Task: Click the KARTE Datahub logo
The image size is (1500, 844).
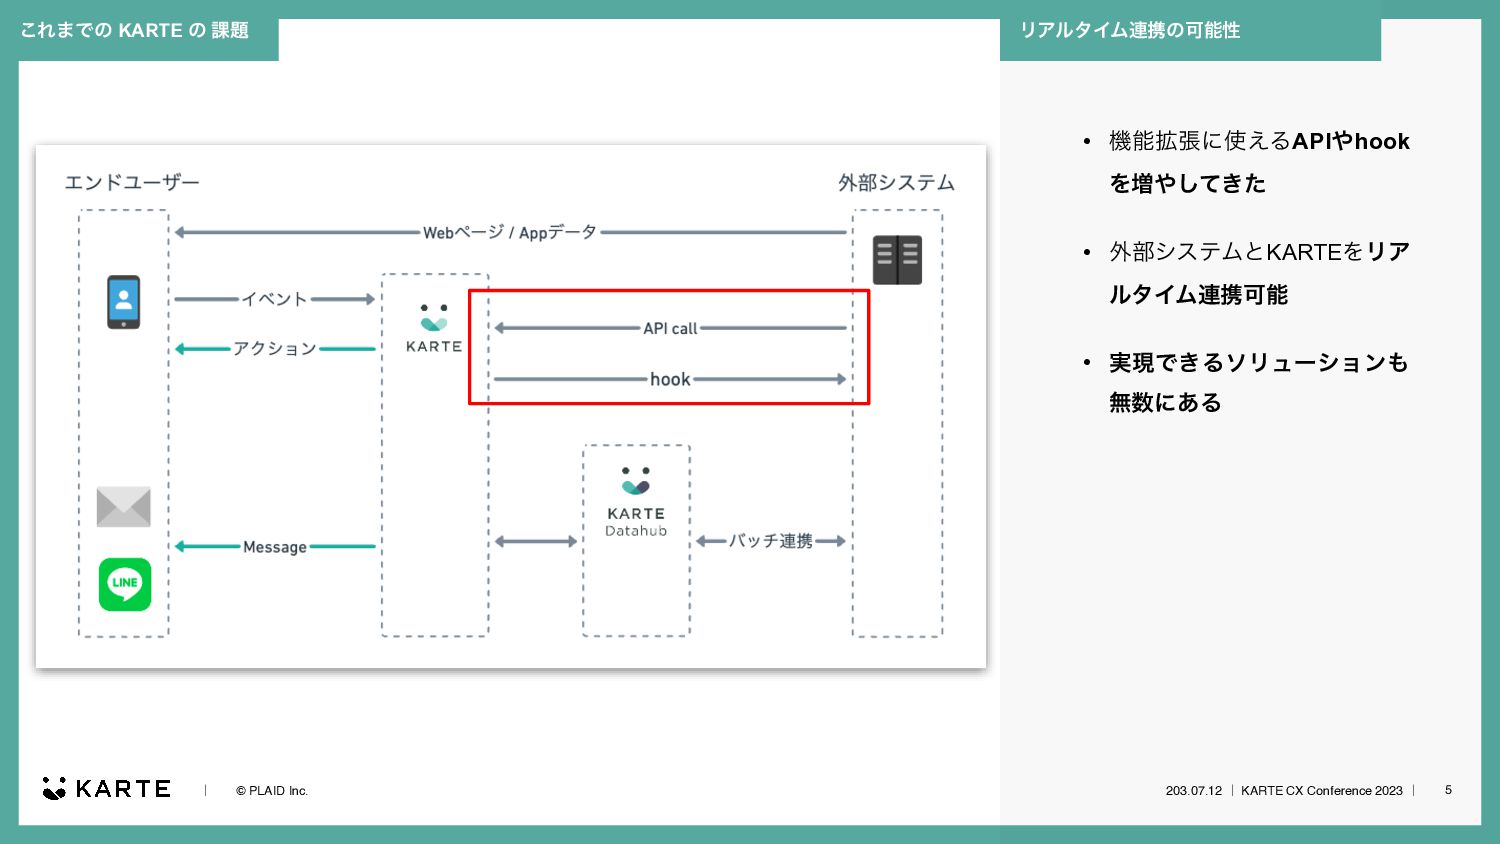Action: pos(636,502)
